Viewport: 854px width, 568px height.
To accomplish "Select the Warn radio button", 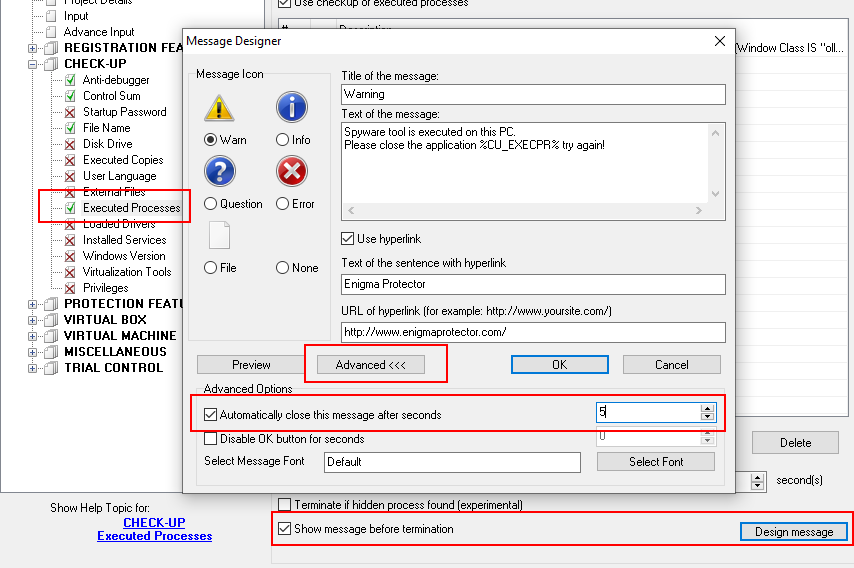I will [x=210, y=140].
